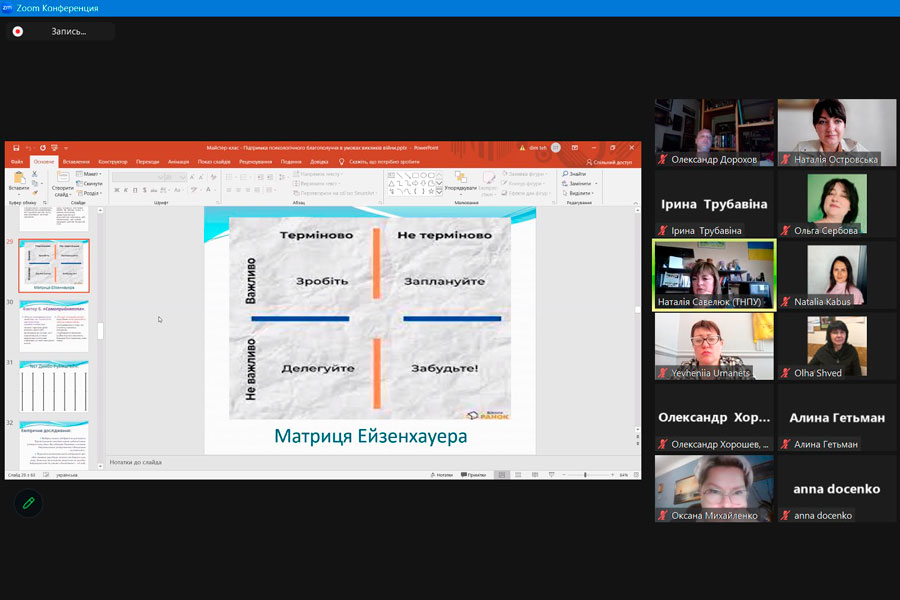900x600 pixels.
Task: Click the Save icon in PowerPoint title bar
Action: click(15, 148)
